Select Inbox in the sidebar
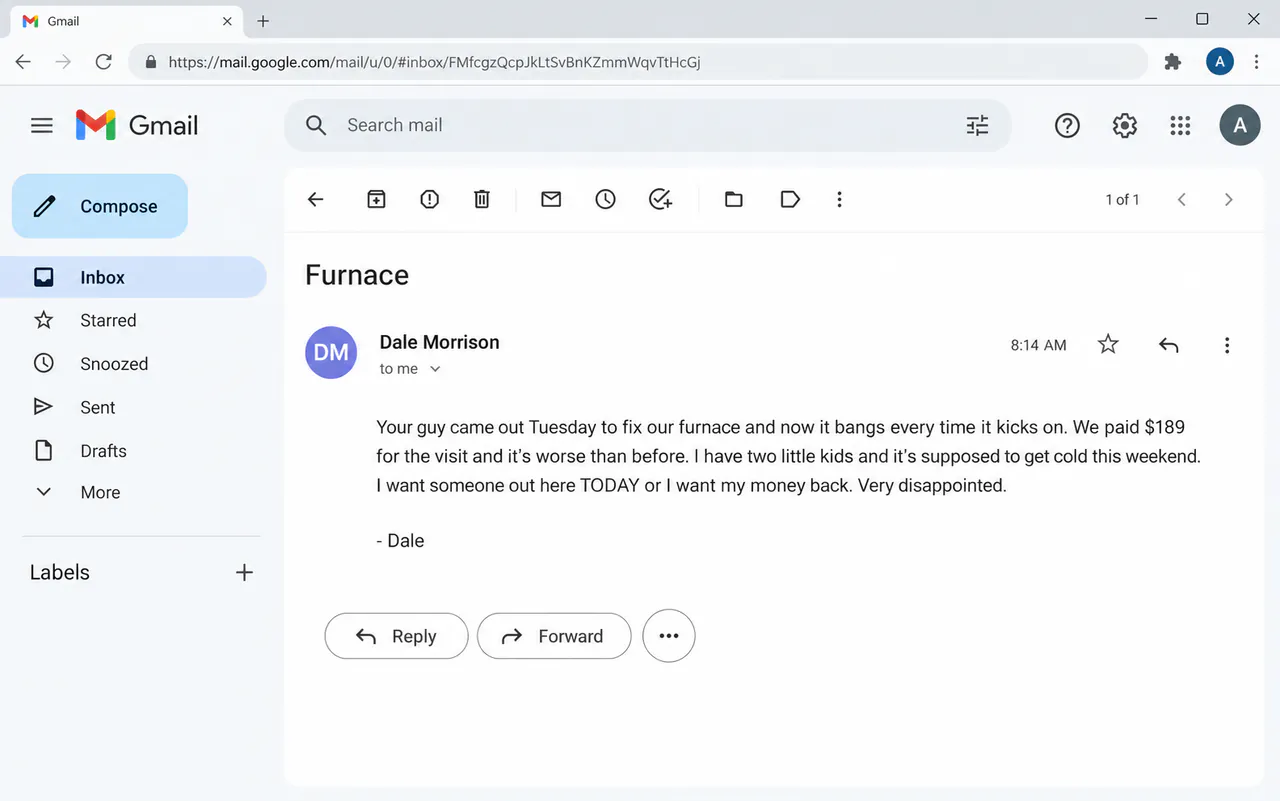 tap(134, 277)
